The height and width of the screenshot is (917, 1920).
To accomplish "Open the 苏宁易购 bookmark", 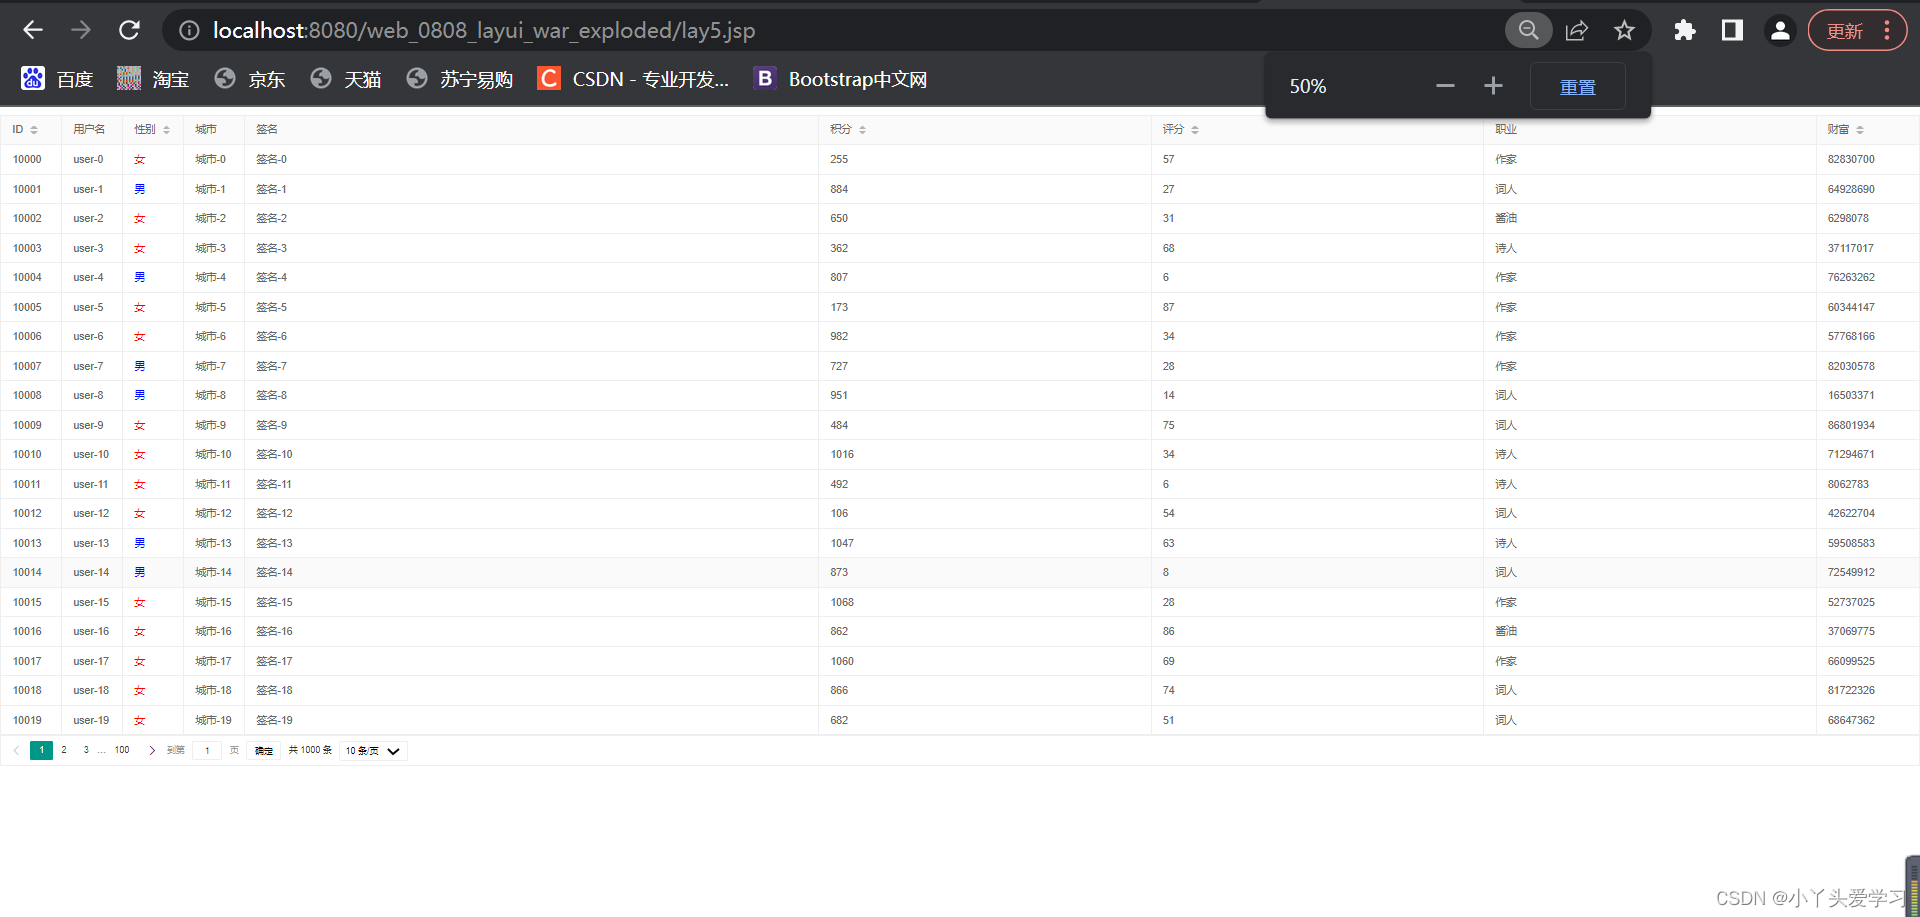I will [x=460, y=79].
